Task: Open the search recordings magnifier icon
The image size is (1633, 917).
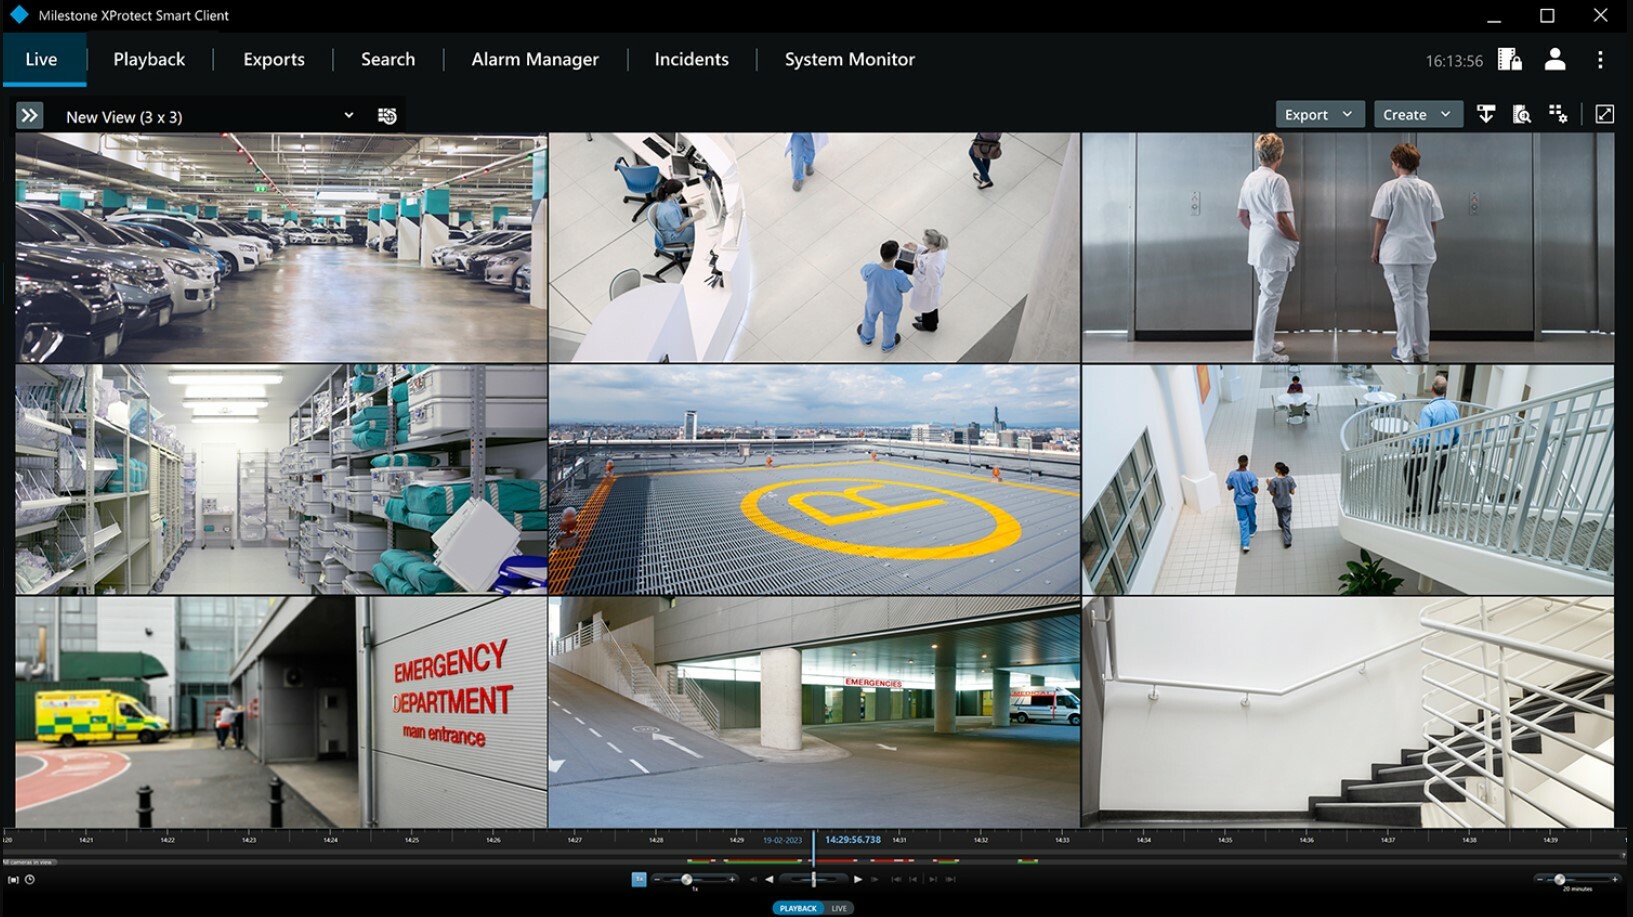Action: pyautogui.click(x=1522, y=114)
